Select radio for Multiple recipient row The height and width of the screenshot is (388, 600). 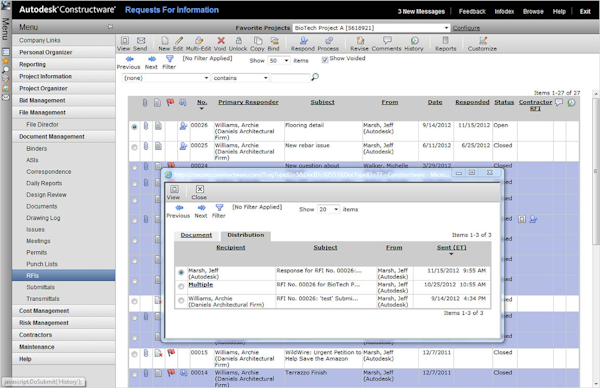click(x=181, y=286)
